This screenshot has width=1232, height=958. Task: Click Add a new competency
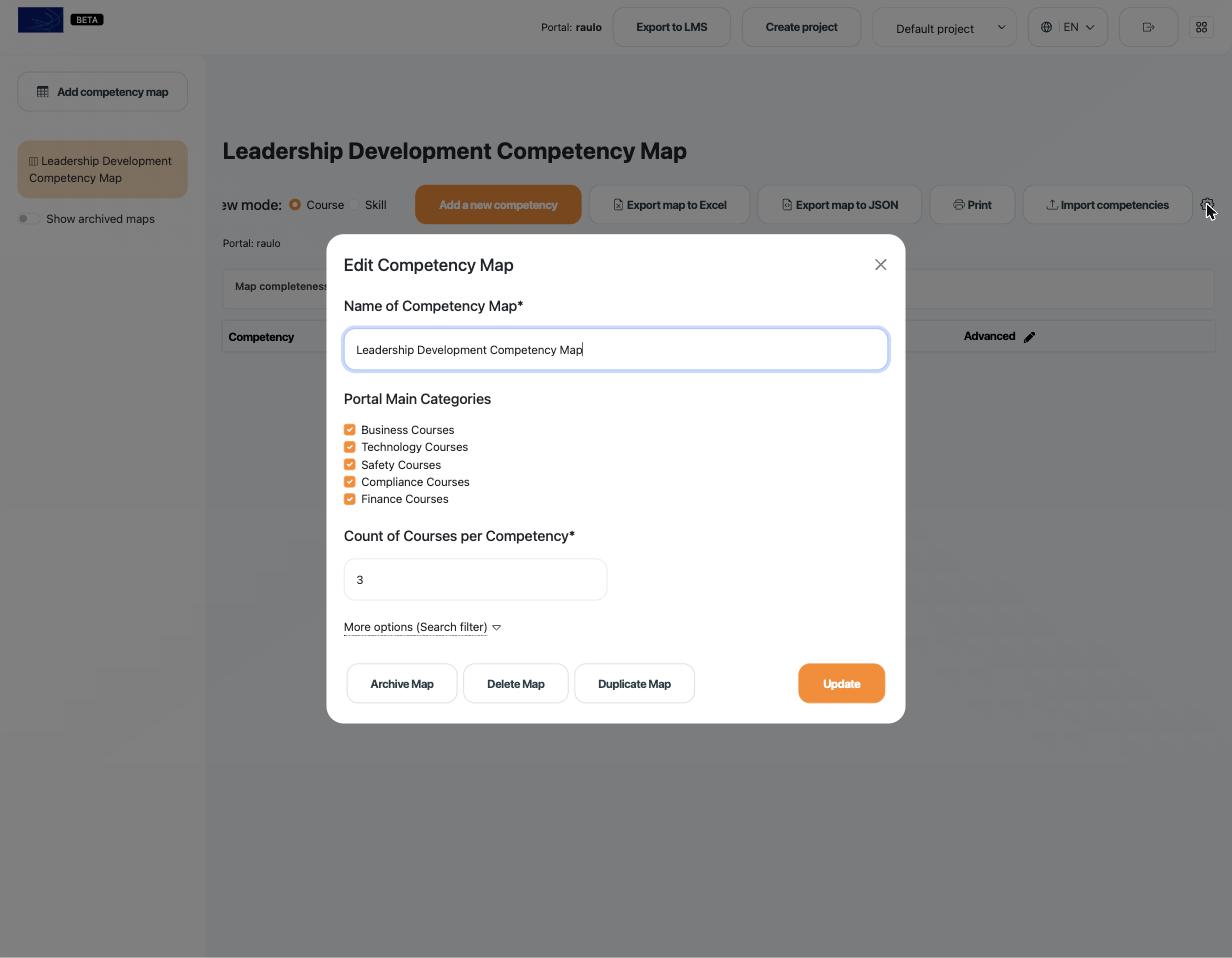tap(498, 205)
